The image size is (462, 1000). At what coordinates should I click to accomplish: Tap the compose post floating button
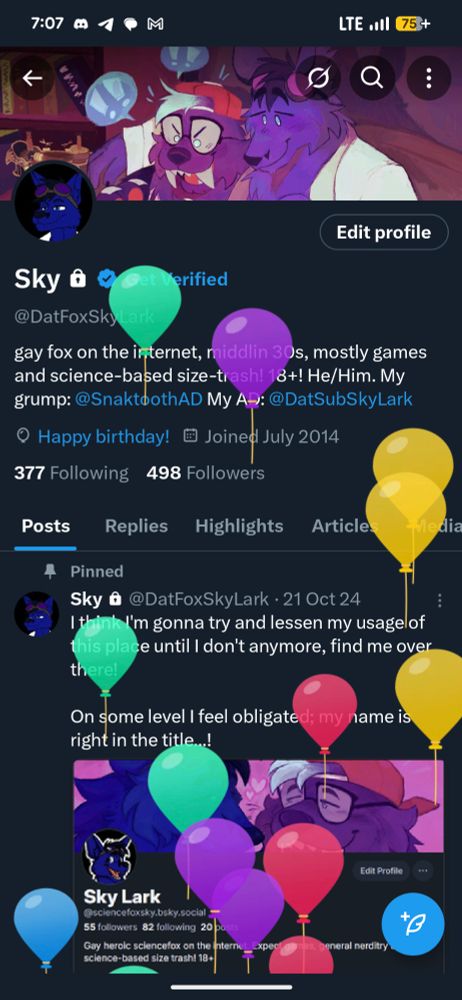pyautogui.click(x=413, y=924)
